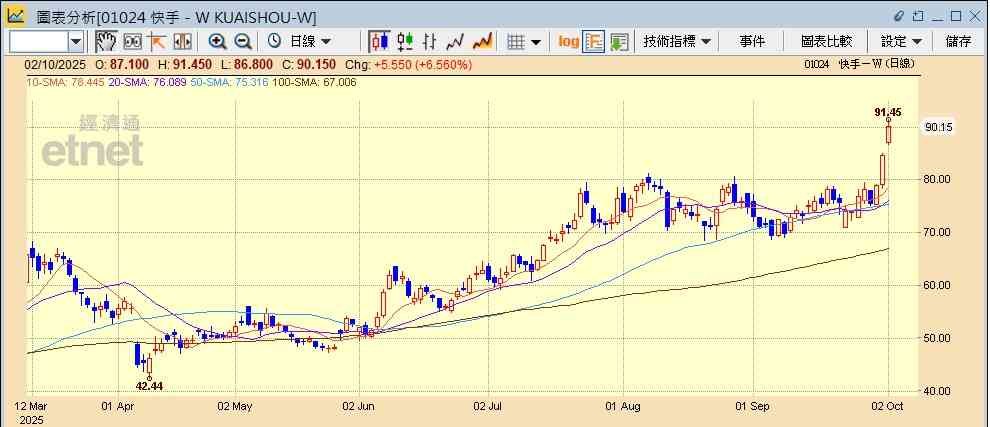Switch to OHLC bar chart type
The height and width of the screenshot is (427, 990).
click(x=431, y=41)
